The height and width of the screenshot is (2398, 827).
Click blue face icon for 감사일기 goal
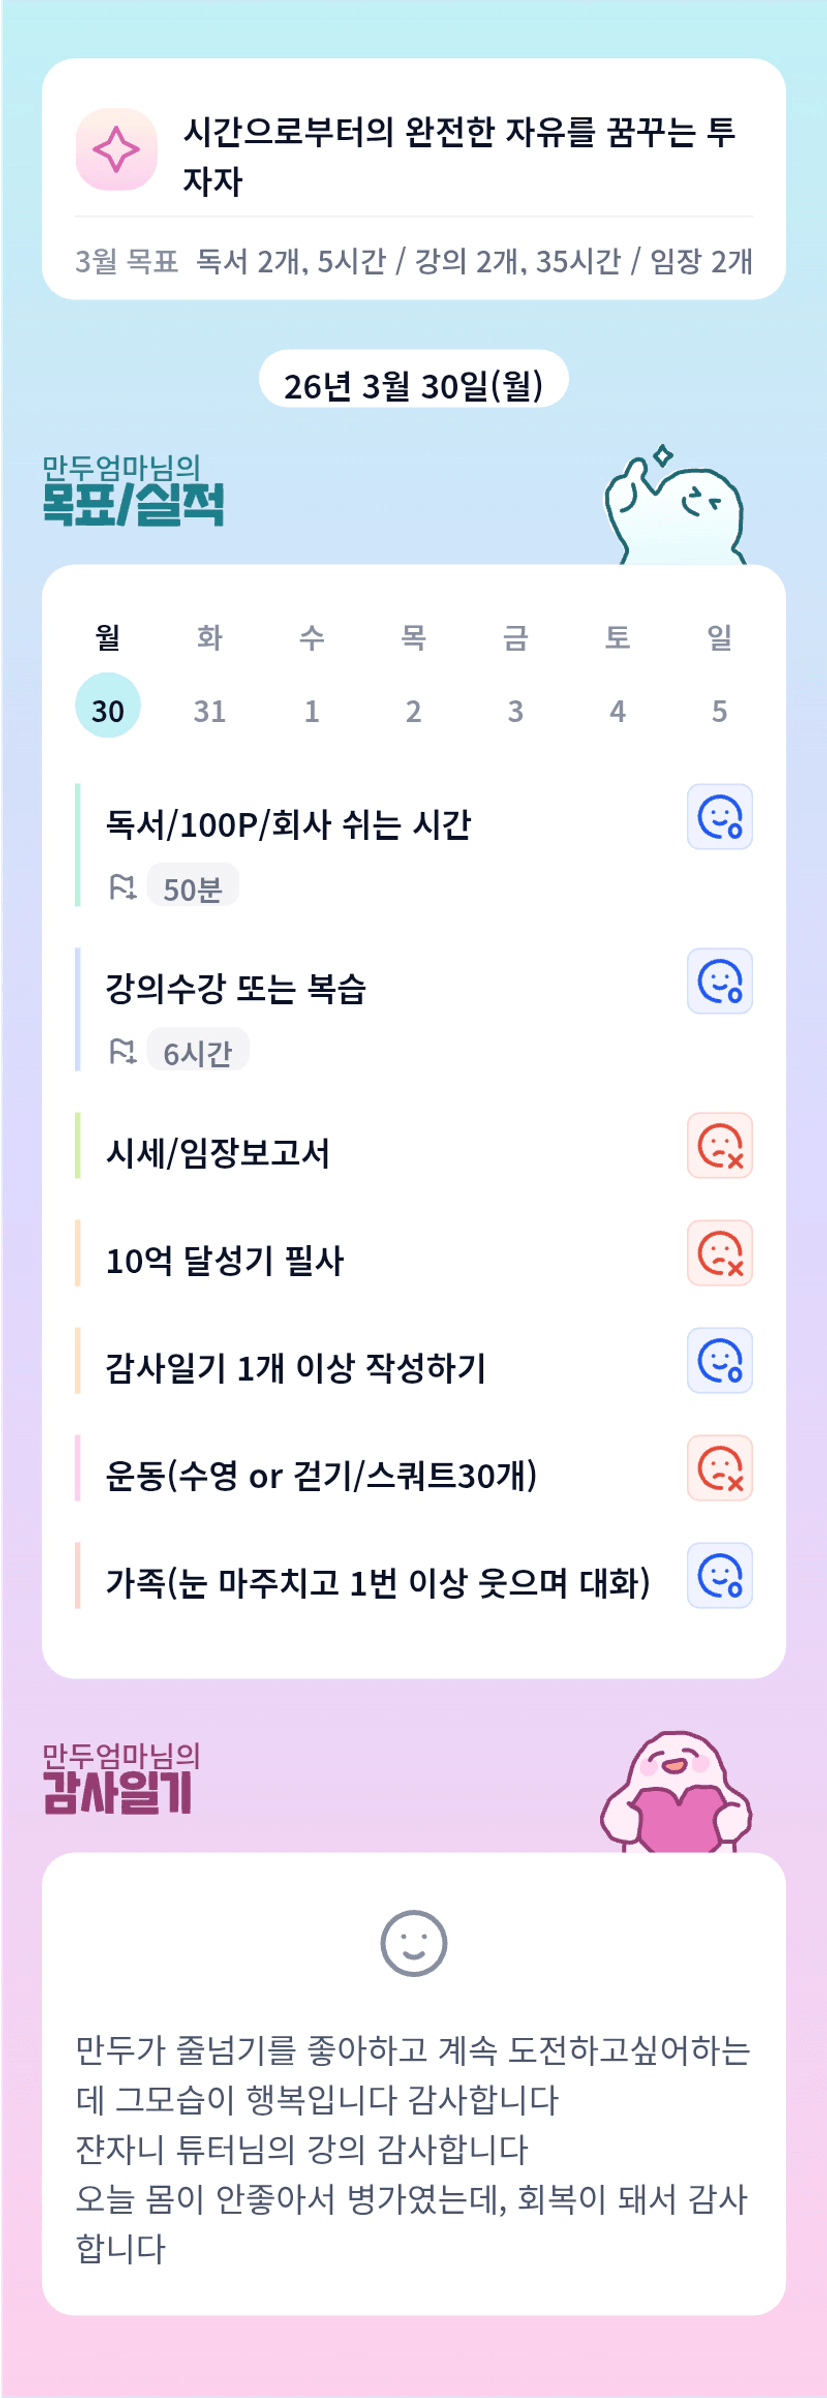click(x=719, y=1361)
